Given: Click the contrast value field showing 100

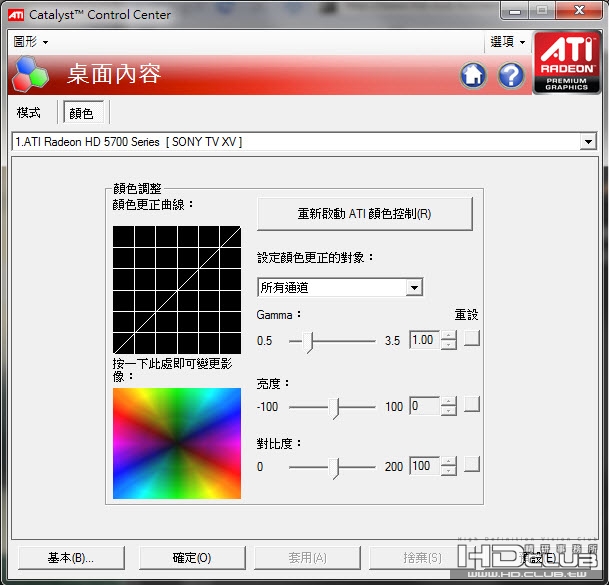Looking at the screenshot, I should (425, 466).
